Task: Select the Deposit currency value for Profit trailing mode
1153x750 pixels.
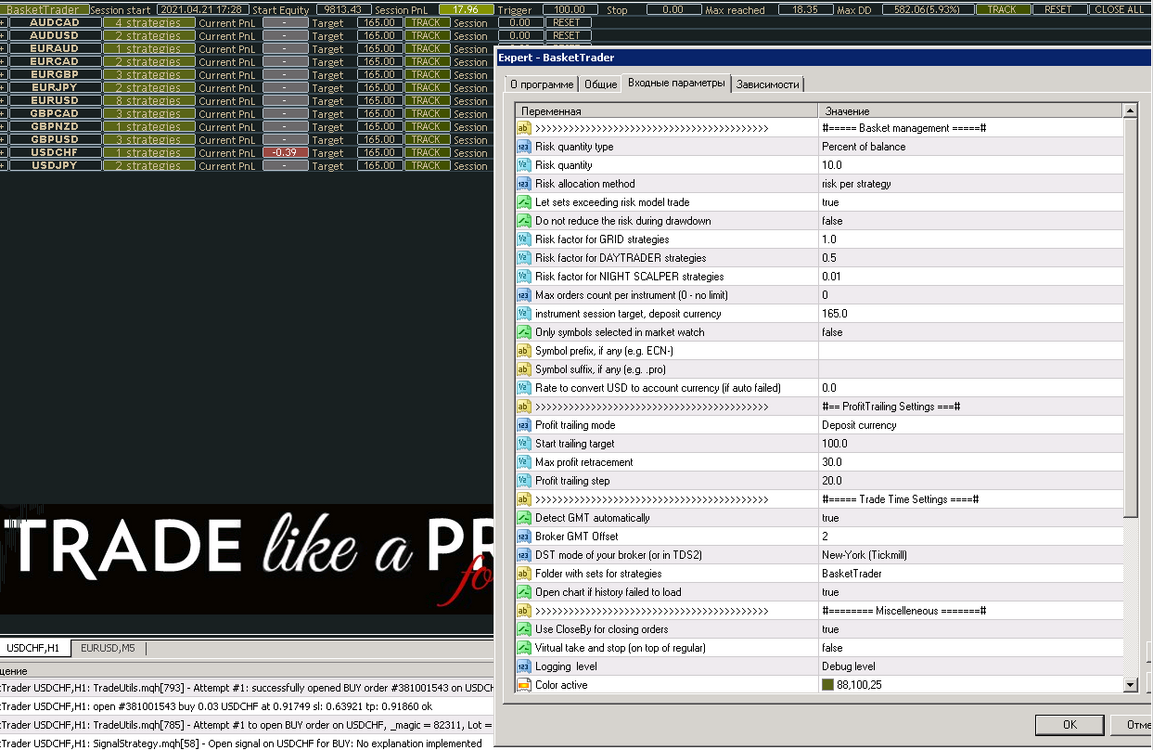Action: [x=859, y=425]
